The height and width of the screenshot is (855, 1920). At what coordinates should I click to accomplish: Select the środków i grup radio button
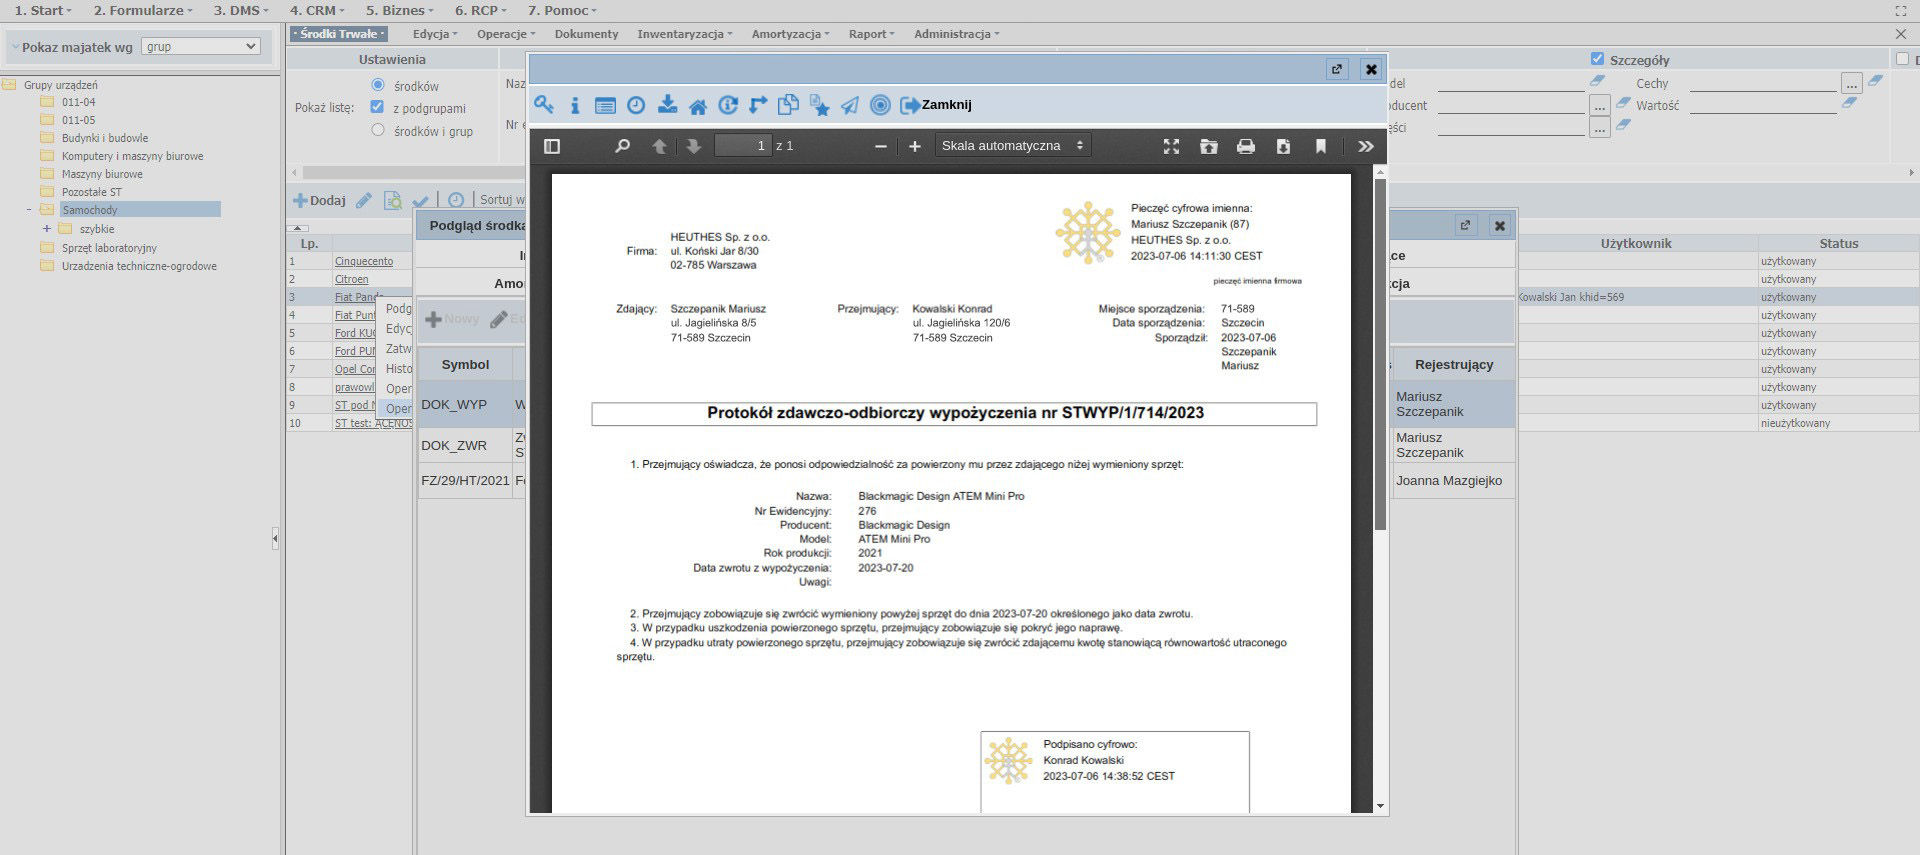[x=378, y=130]
